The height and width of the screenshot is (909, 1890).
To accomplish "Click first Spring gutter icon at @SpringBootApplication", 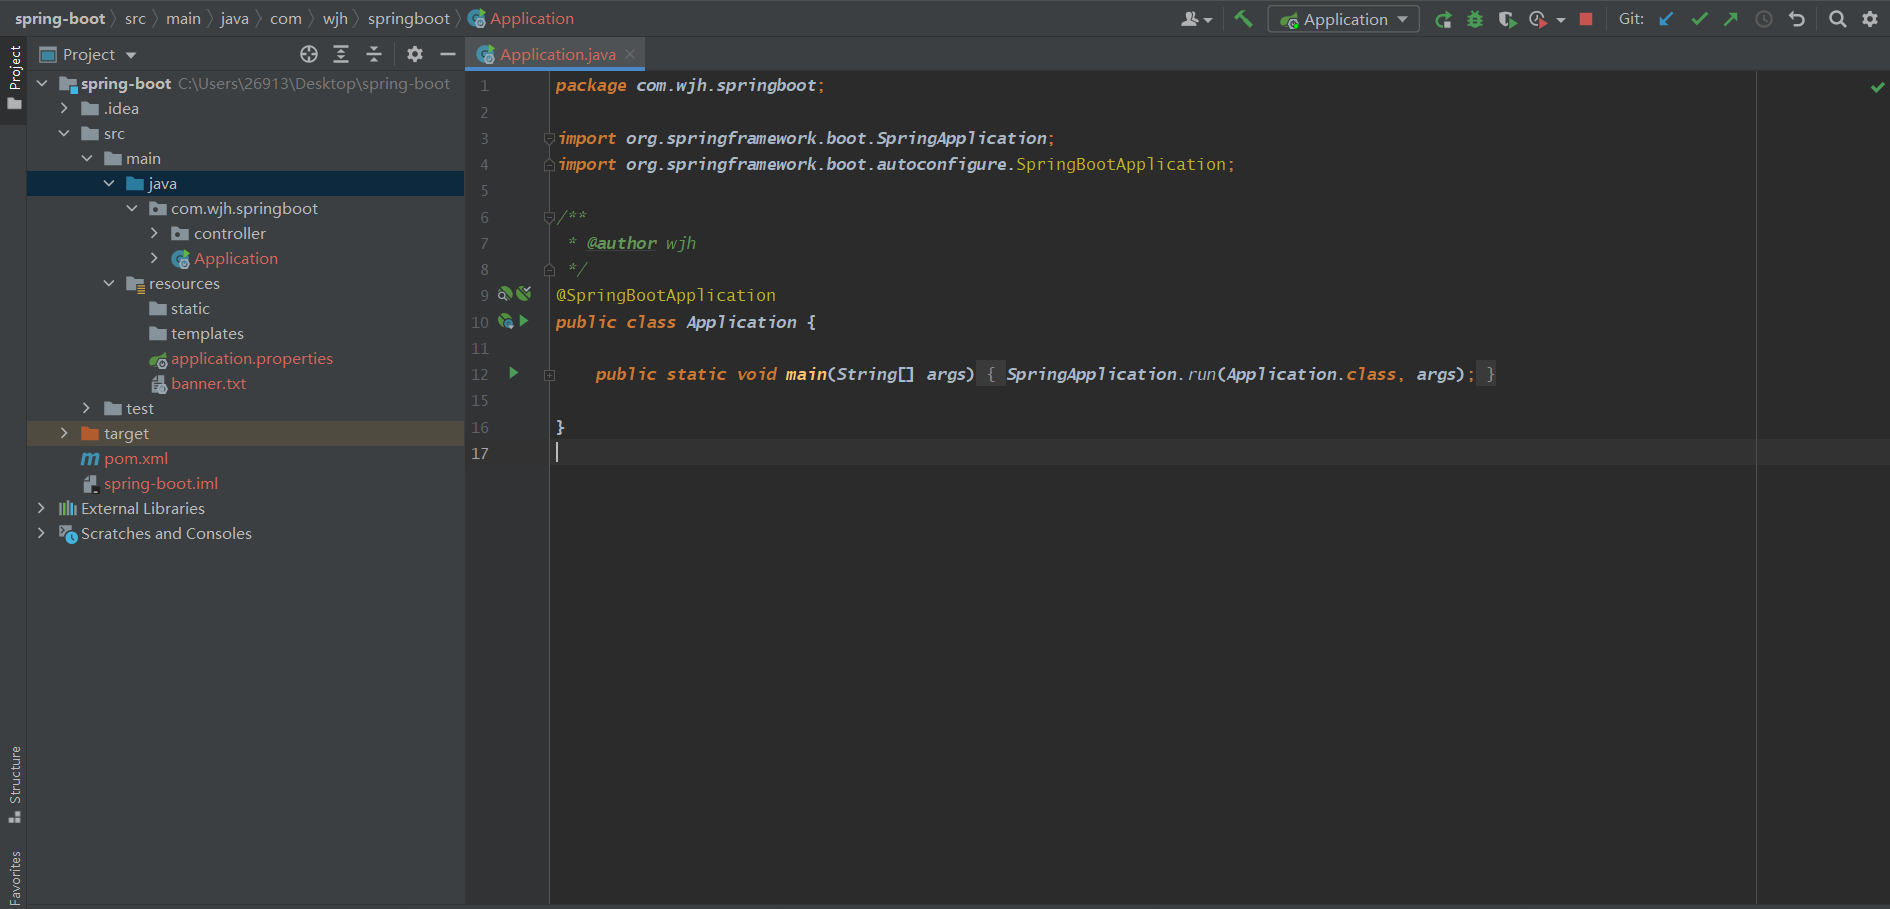I will point(506,294).
